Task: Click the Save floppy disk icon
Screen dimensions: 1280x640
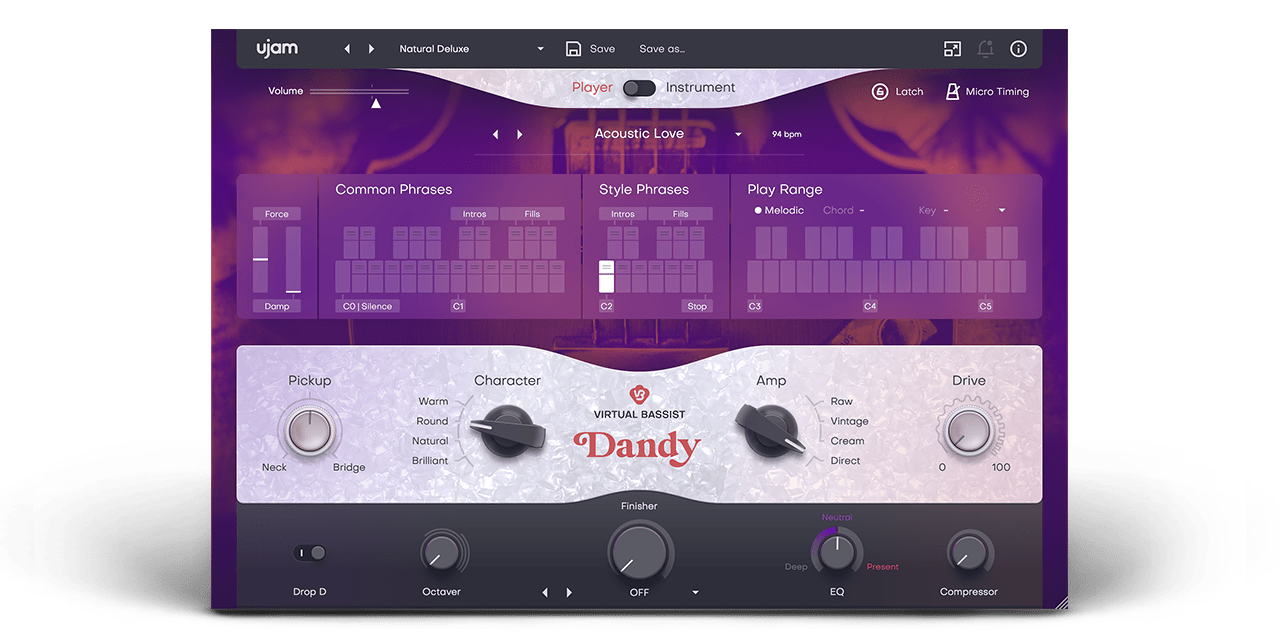Action: point(573,49)
